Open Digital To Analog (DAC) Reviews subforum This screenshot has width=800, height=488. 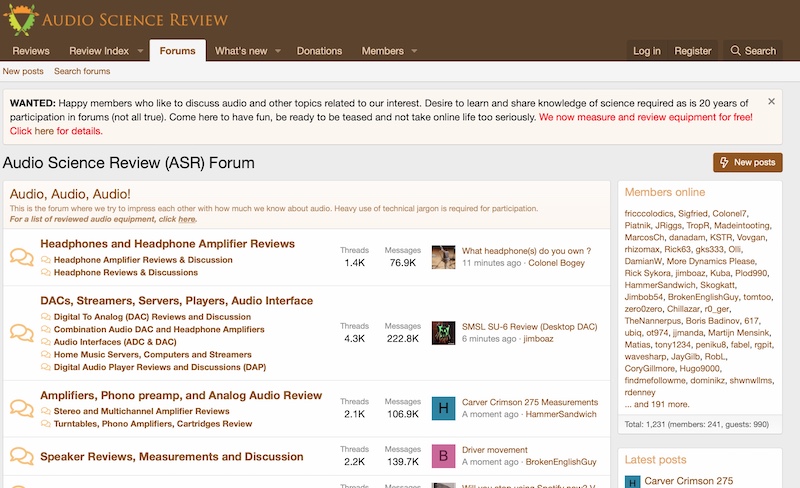[x=152, y=317]
